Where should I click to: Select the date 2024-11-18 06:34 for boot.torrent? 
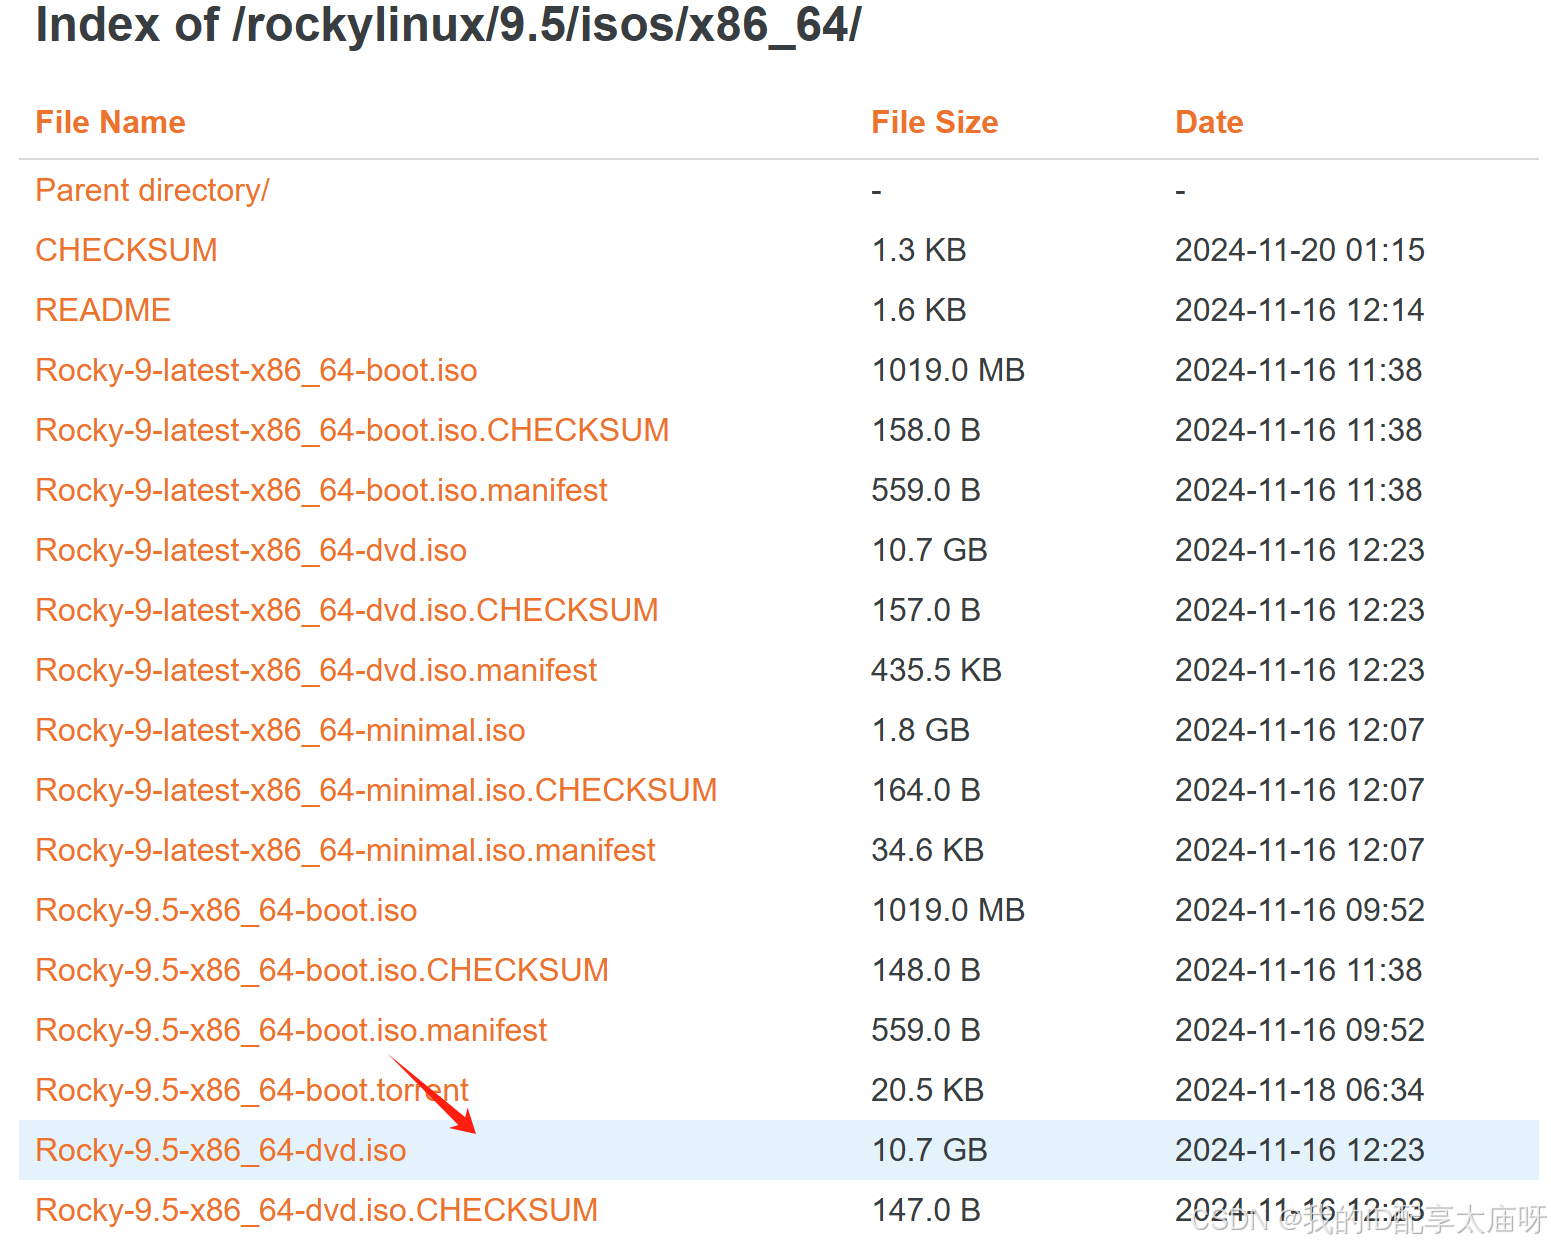1300,1090
